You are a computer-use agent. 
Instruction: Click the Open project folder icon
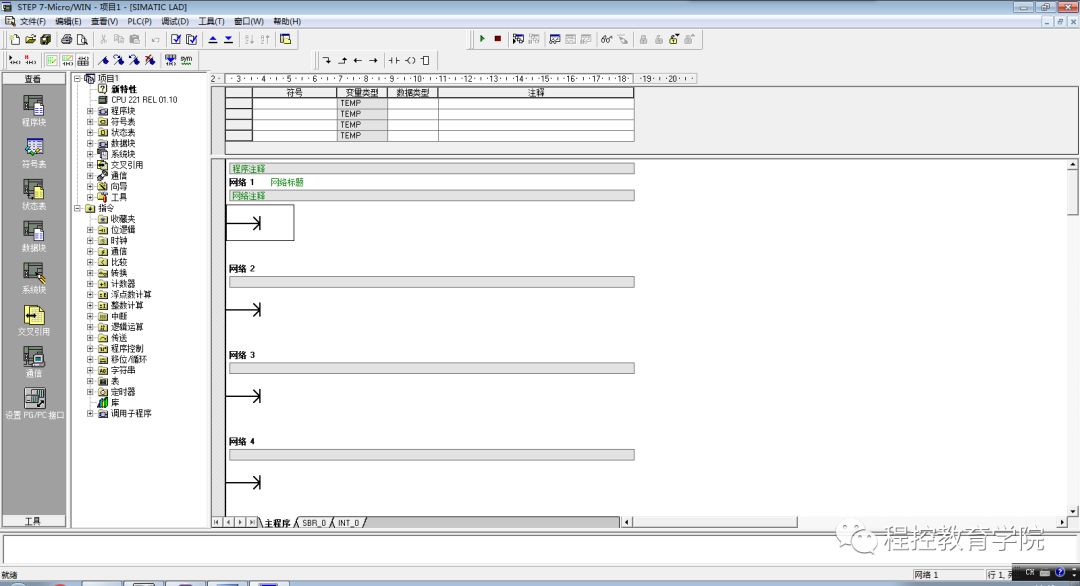[30, 39]
